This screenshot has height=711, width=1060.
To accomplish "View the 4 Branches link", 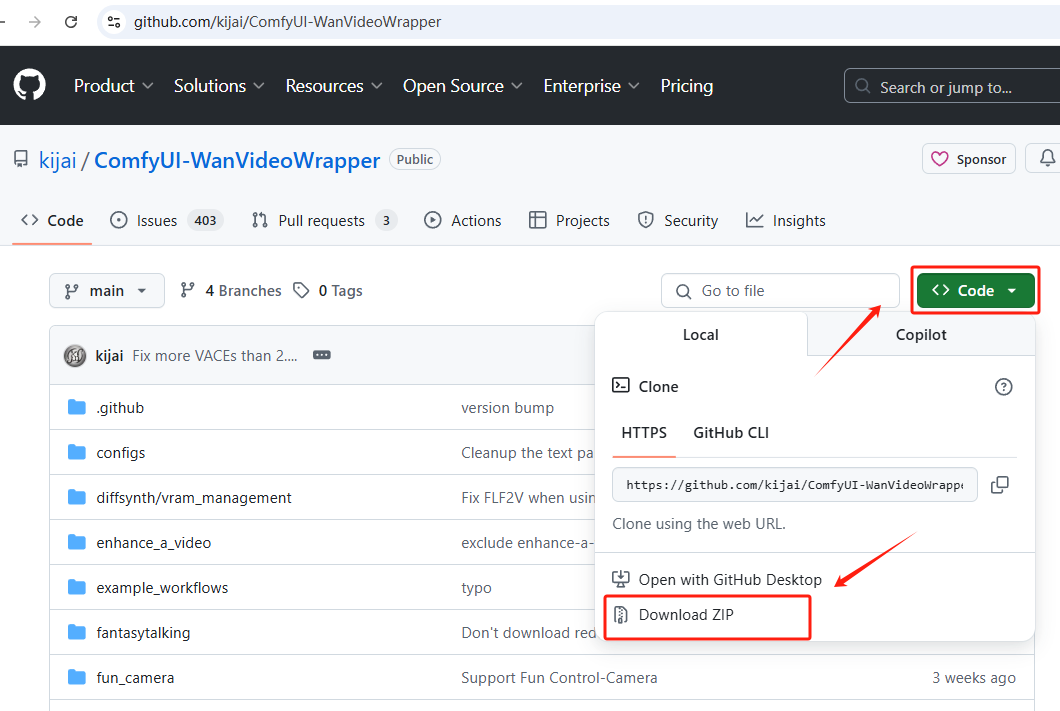I will [231, 291].
